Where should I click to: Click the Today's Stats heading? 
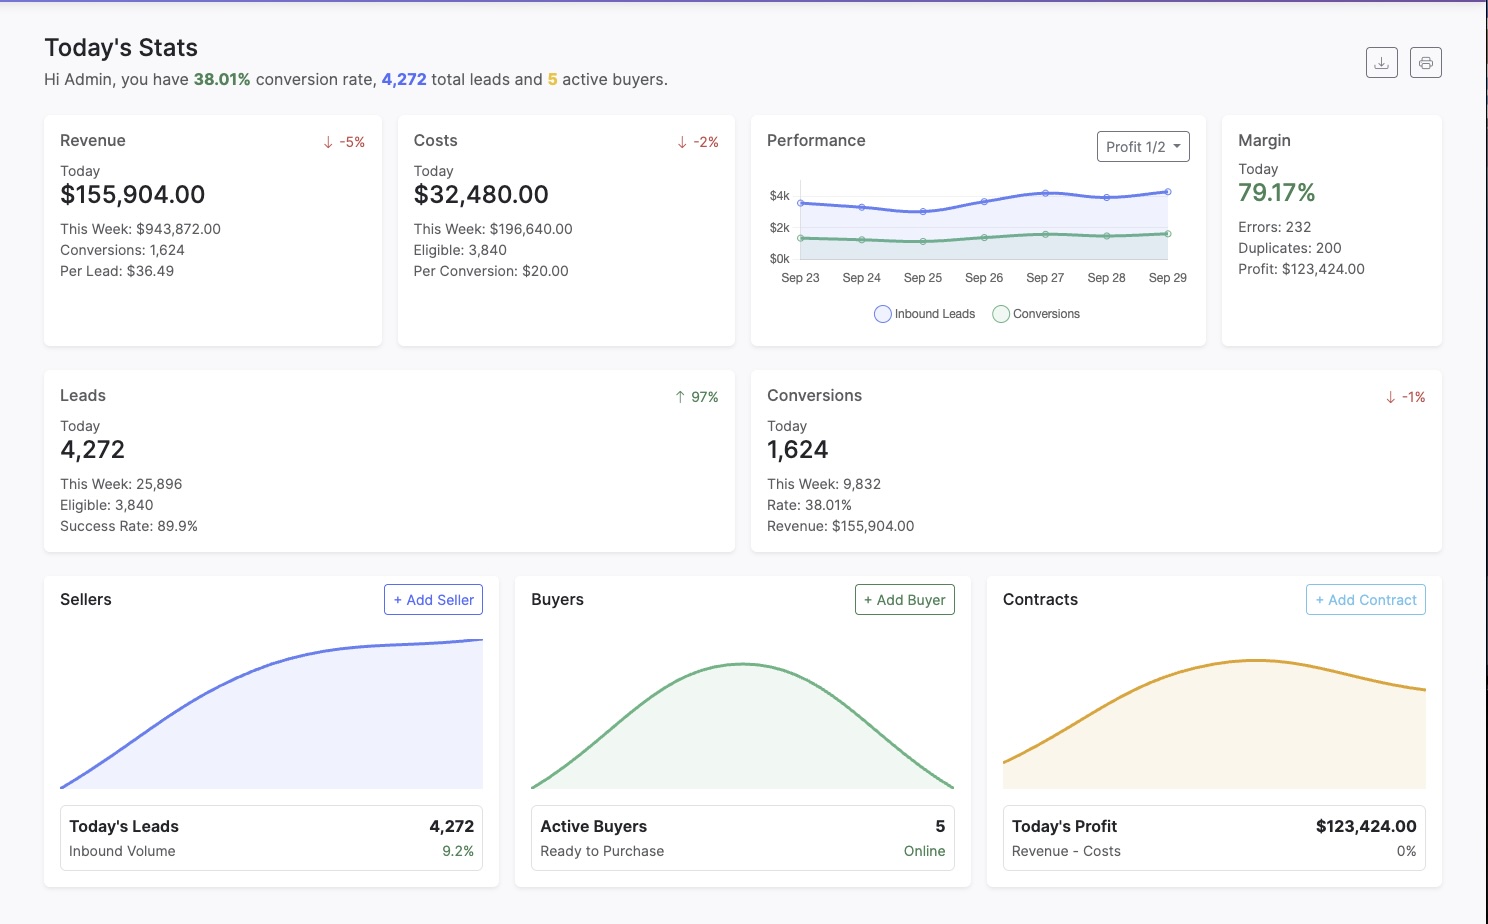(121, 47)
